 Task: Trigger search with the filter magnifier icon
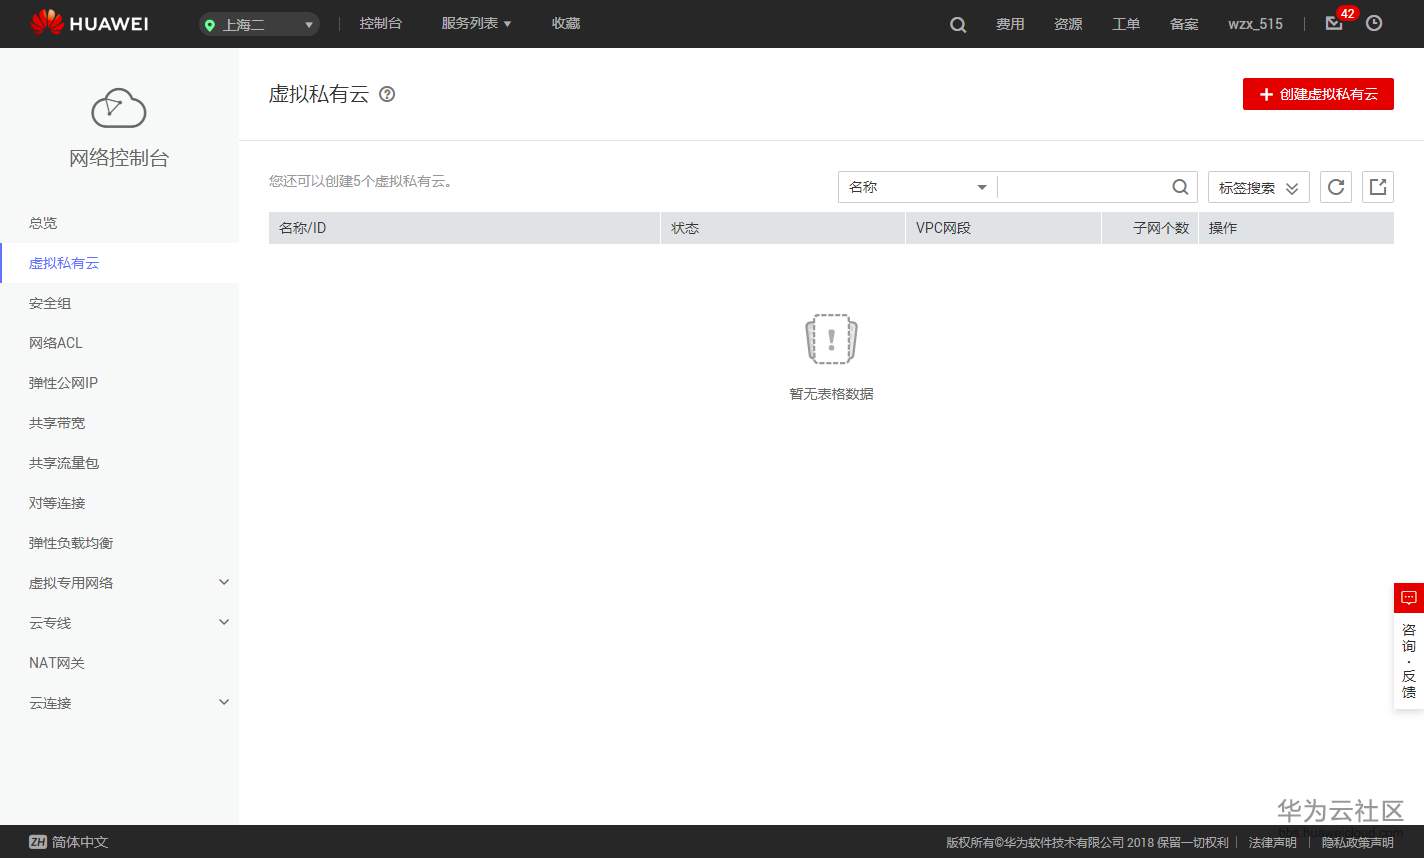(1179, 186)
